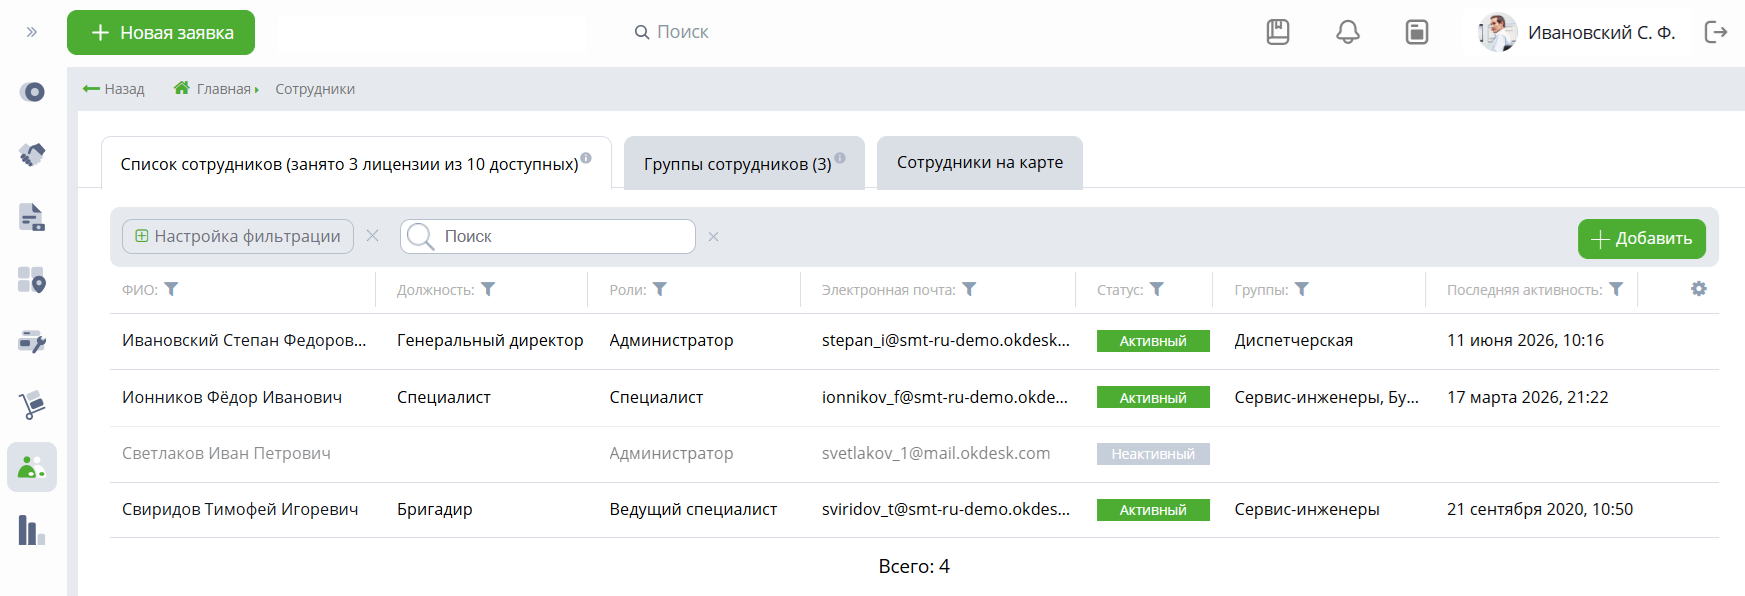Click Активный badge in Ивановский row
Viewport: 1745px width, 596px height.
click(1153, 341)
